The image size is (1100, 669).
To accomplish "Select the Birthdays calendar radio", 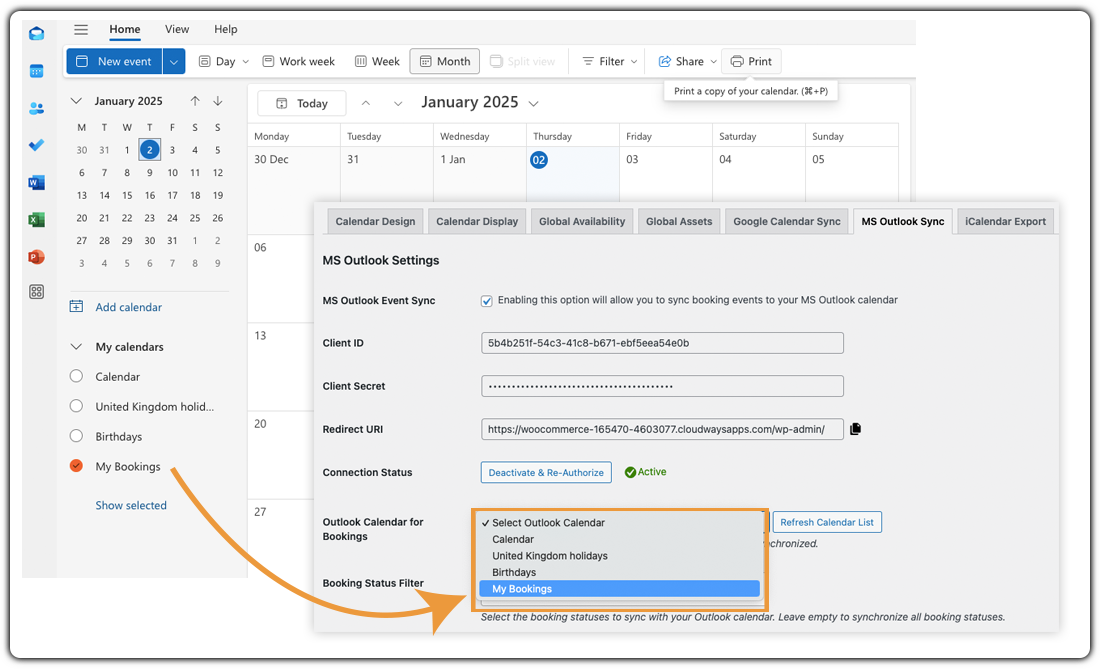I will click(x=76, y=435).
